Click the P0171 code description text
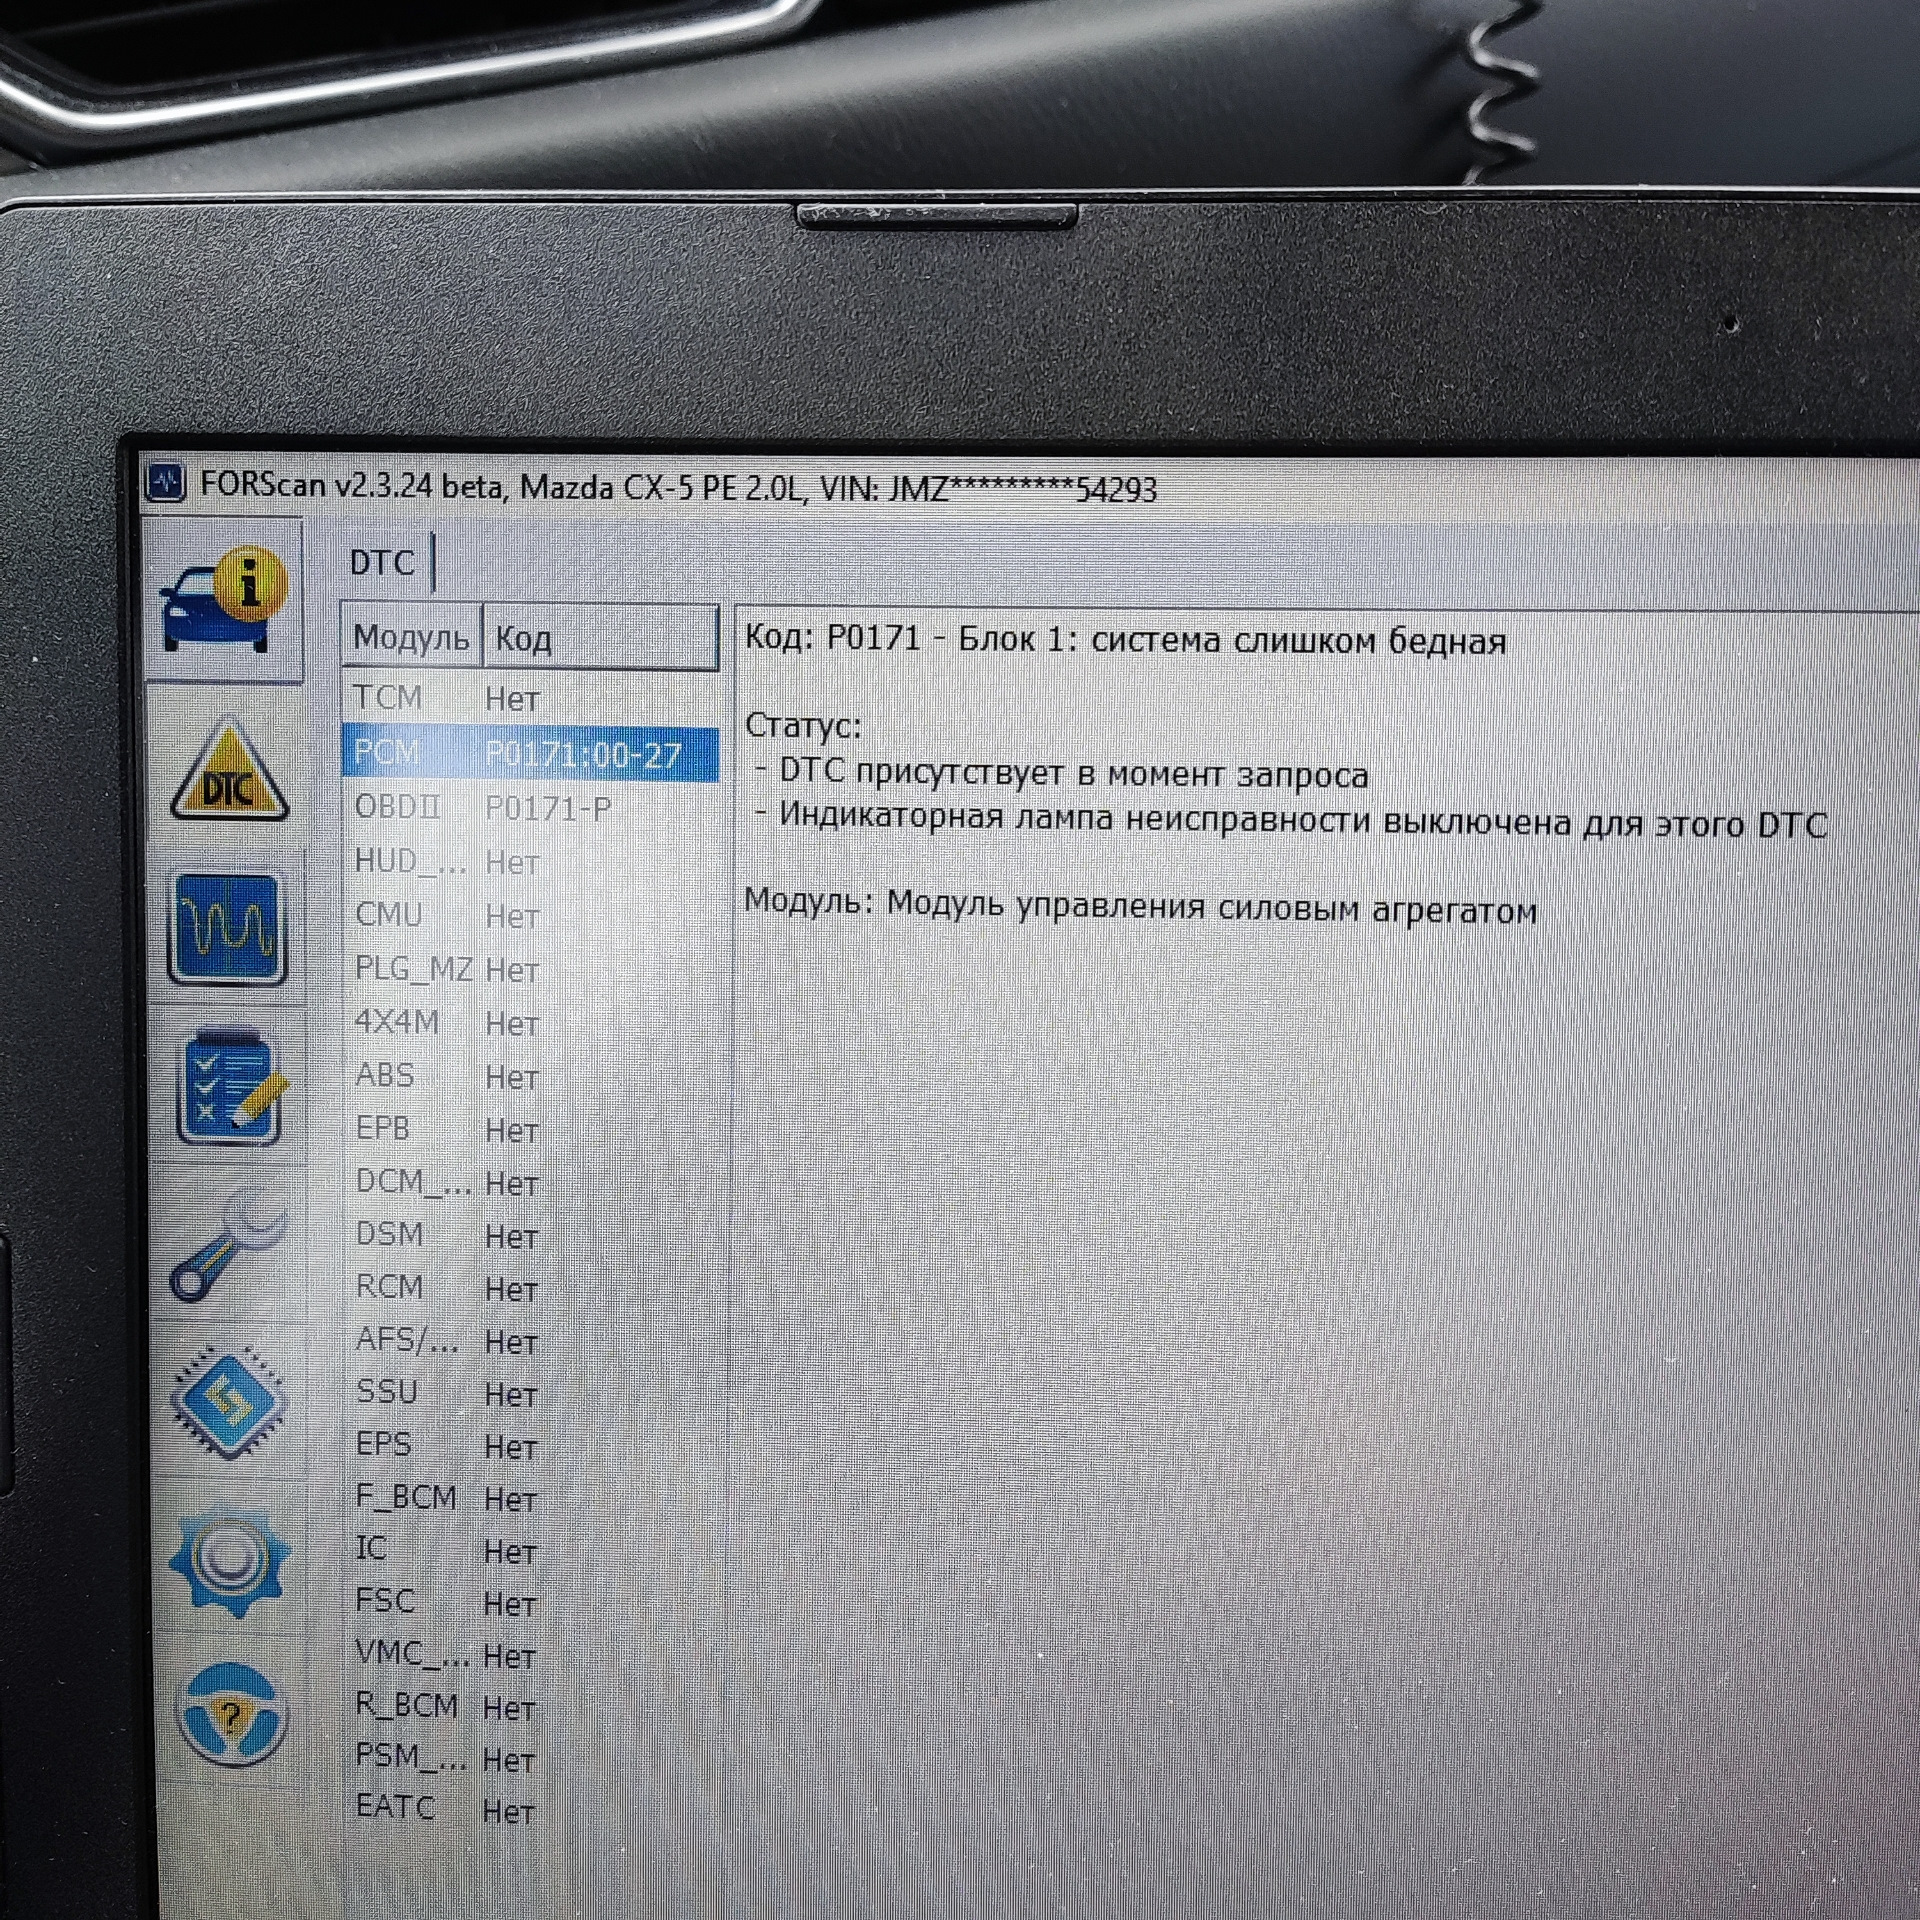The width and height of the screenshot is (1920, 1920). pos(1125,639)
